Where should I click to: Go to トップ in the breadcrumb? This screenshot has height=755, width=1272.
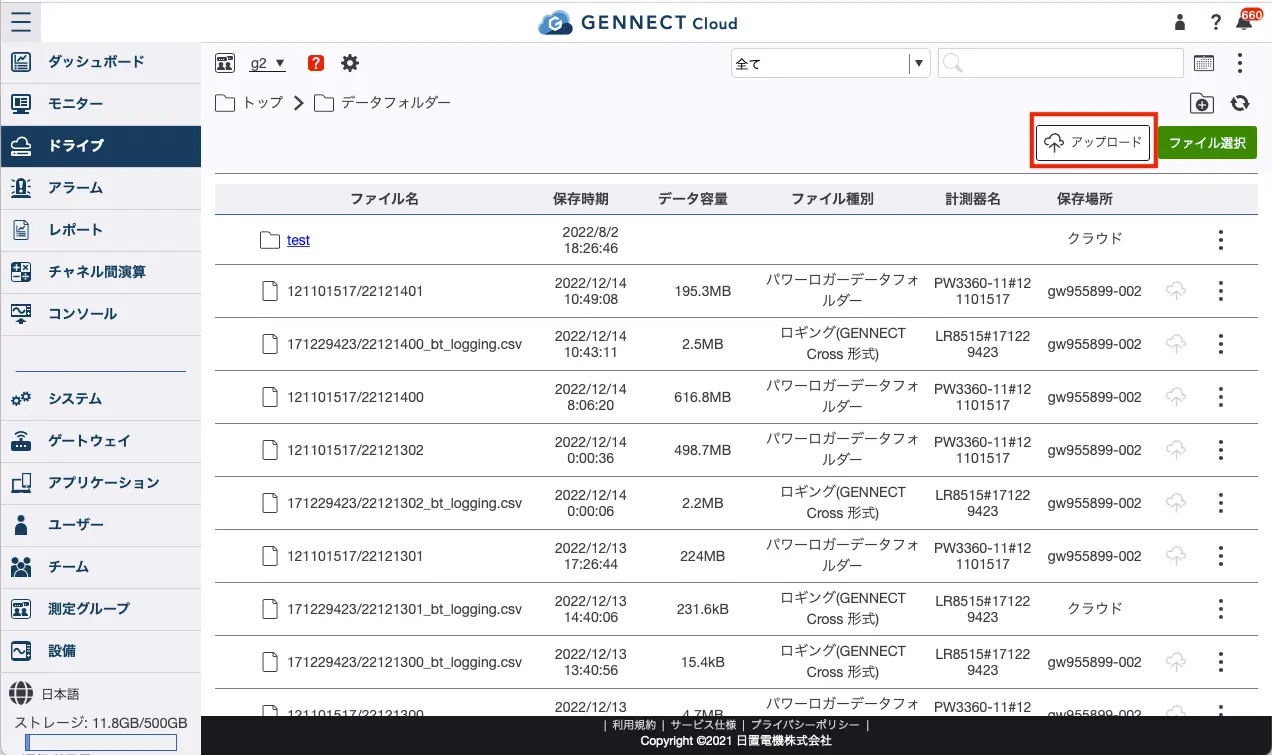click(x=263, y=102)
